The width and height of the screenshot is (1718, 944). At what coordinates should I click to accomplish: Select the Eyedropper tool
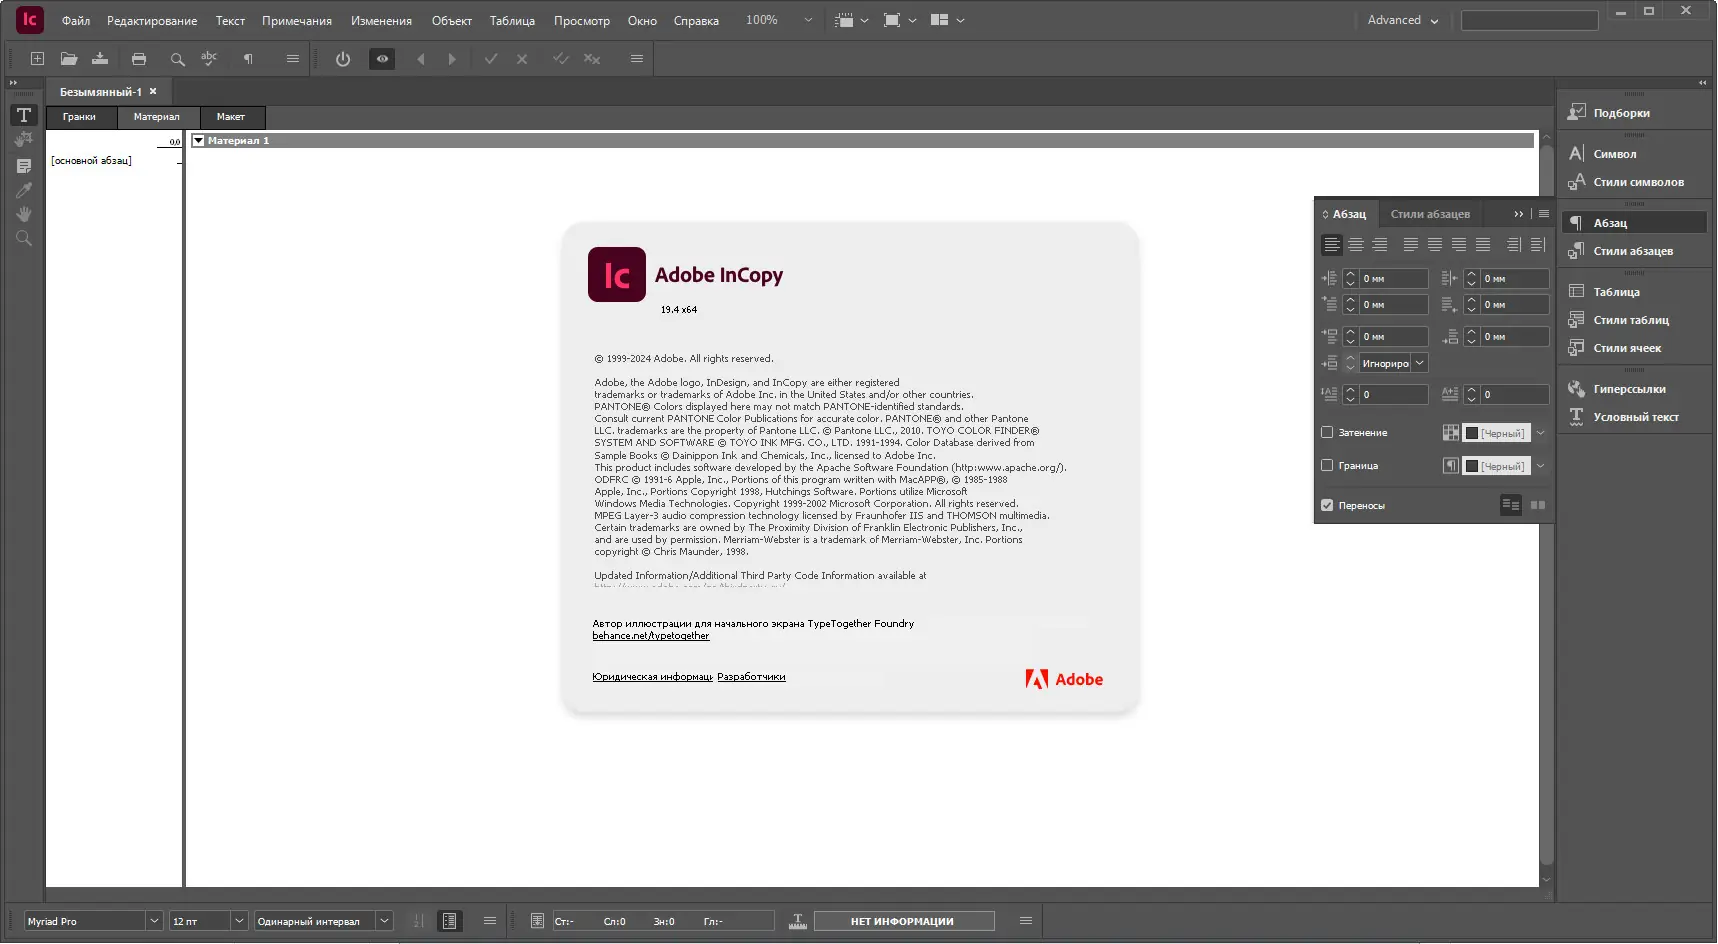pos(24,190)
